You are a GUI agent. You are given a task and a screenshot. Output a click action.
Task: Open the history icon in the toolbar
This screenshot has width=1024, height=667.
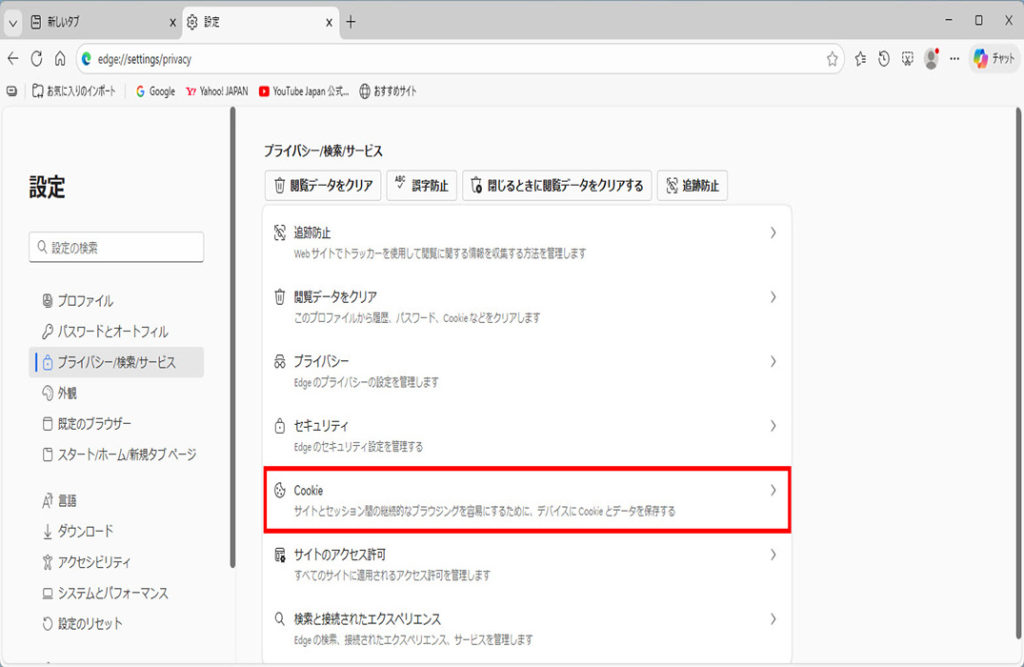pos(884,59)
